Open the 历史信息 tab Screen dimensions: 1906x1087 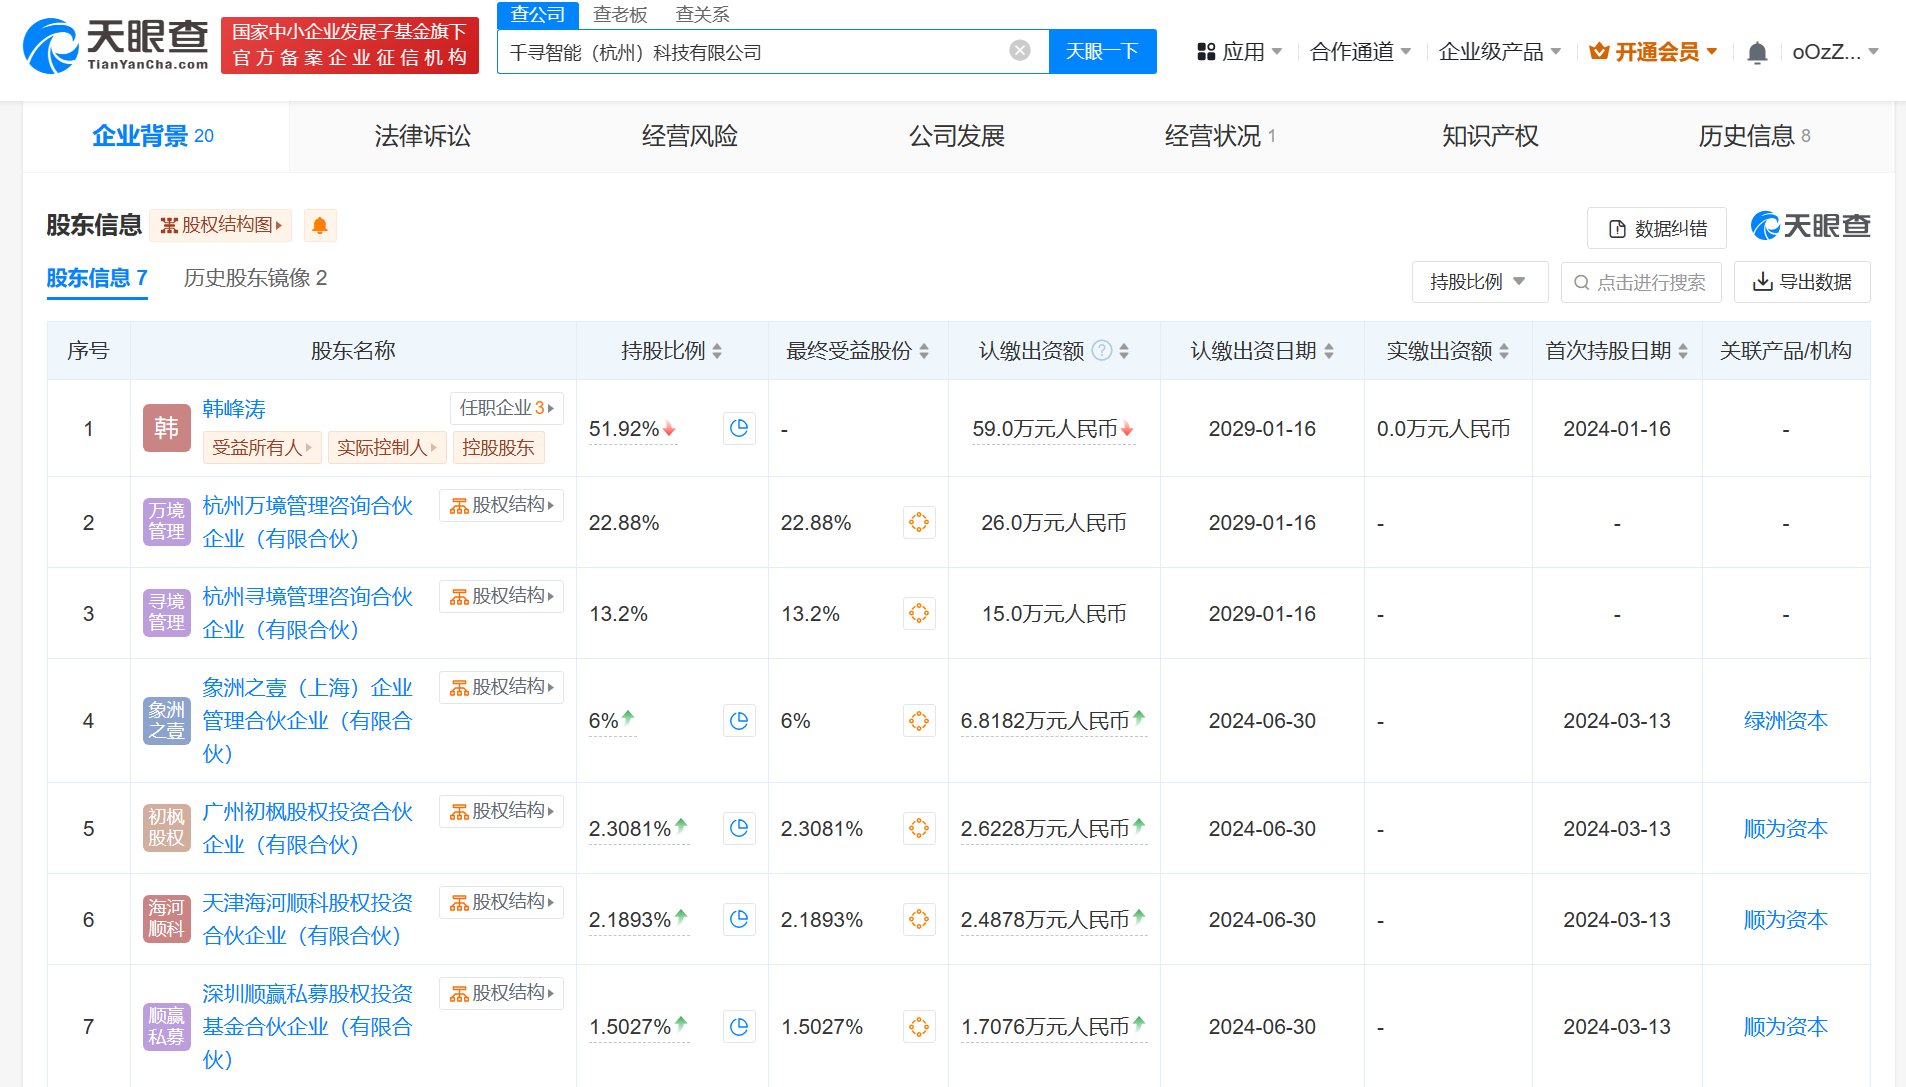1754,136
